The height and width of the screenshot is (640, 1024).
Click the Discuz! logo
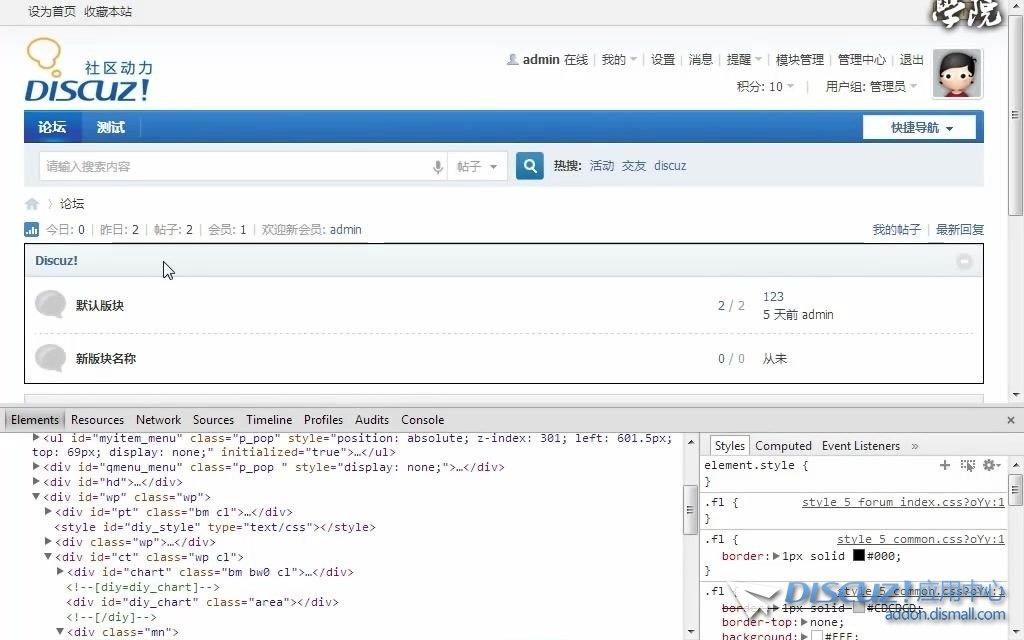[x=88, y=72]
